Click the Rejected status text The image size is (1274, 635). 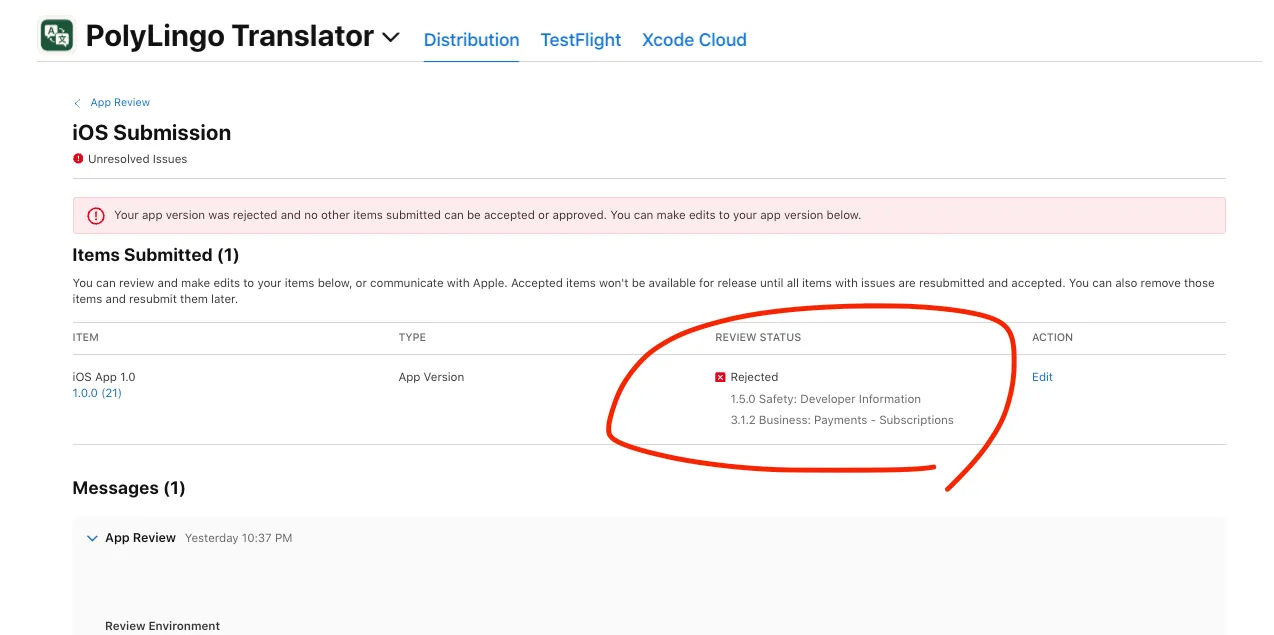click(x=754, y=377)
